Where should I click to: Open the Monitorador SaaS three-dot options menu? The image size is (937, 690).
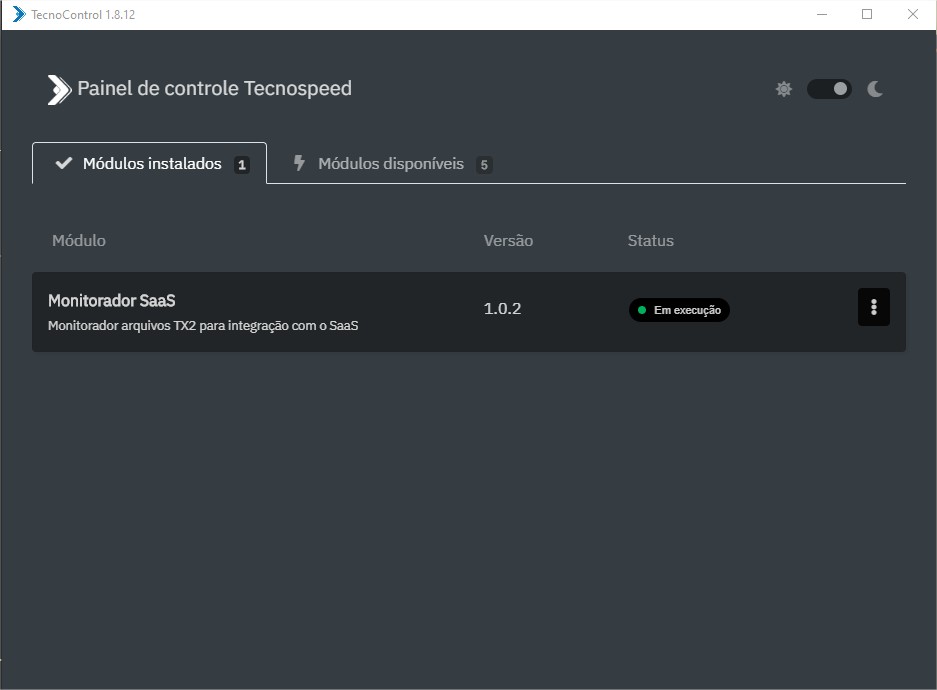click(874, 307)
